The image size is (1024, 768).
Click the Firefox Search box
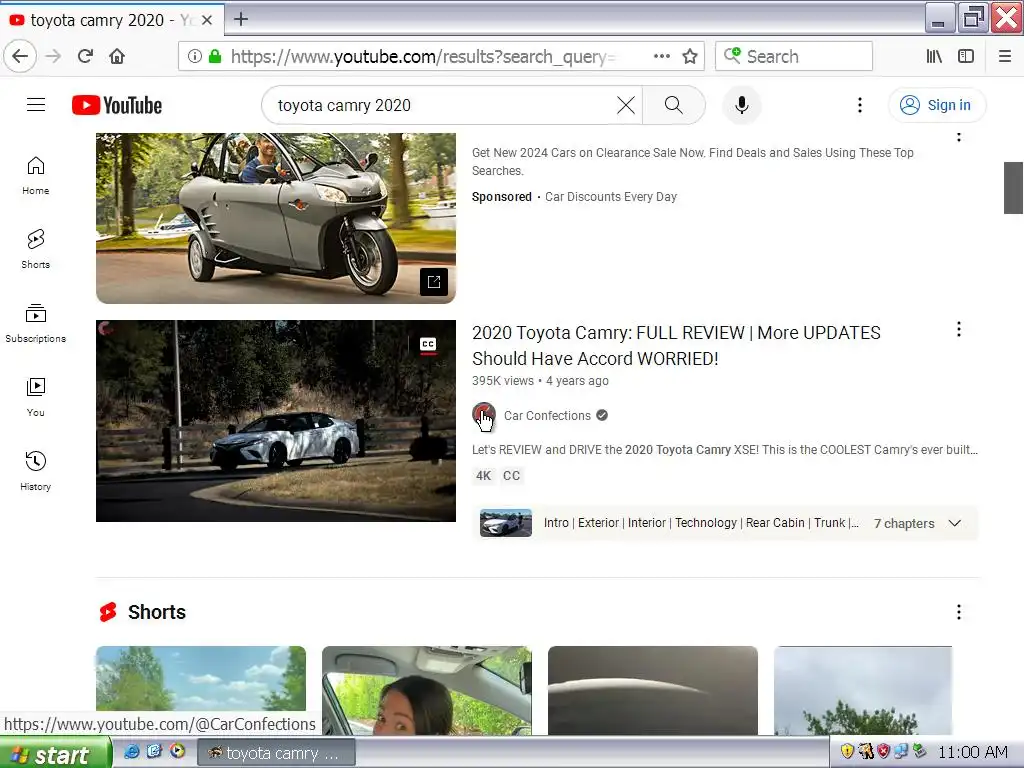pos(794,56)
